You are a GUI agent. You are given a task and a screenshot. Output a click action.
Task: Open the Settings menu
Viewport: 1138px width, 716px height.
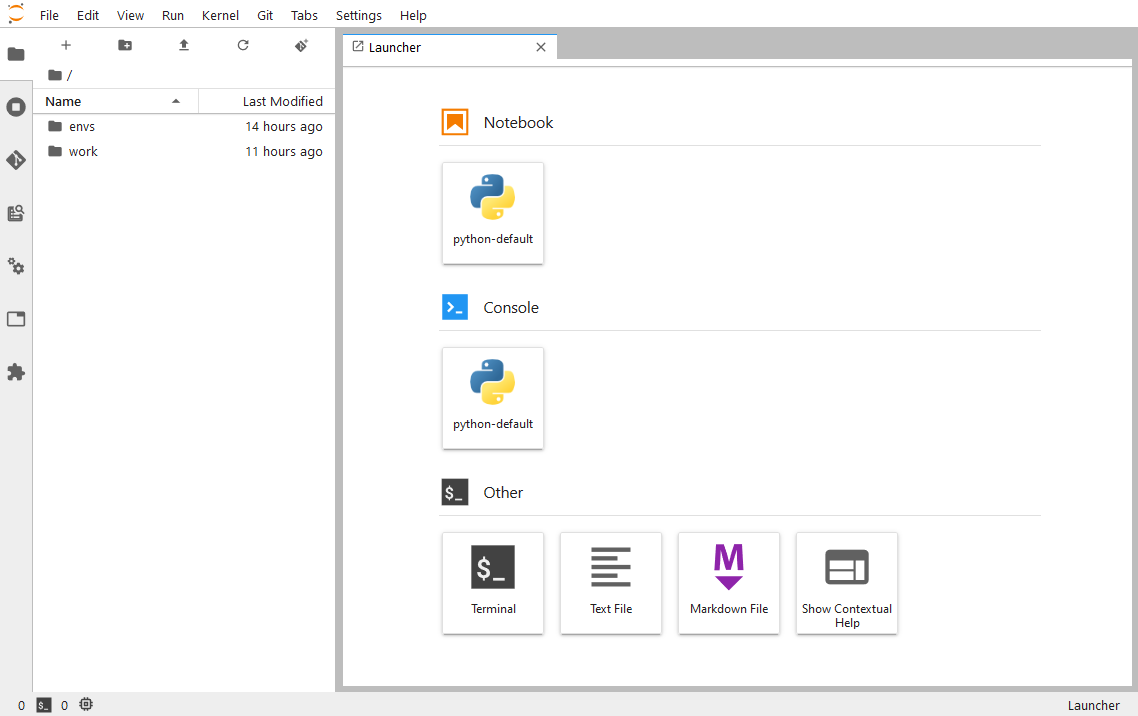pos(359,15)
